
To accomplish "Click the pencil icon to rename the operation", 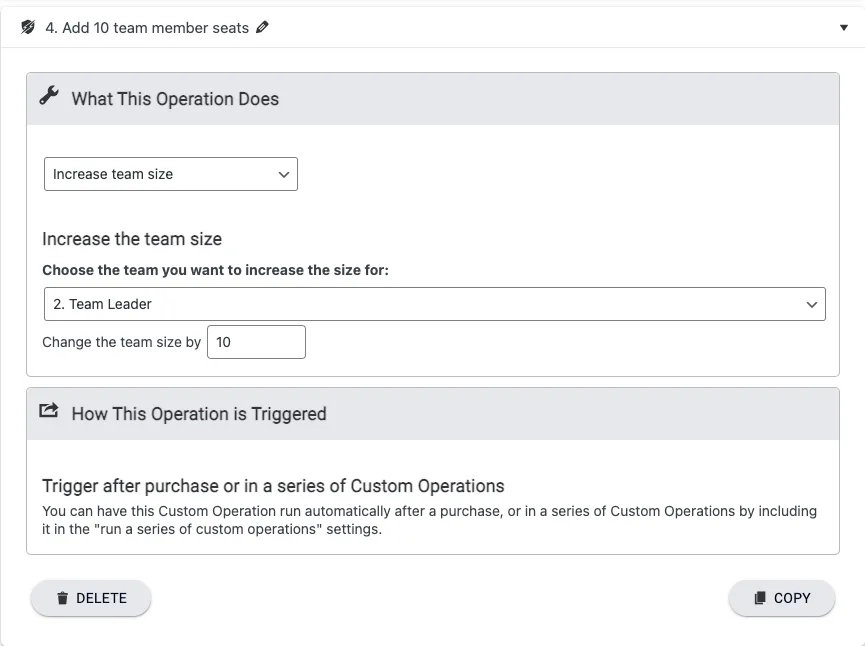I will pos(262,28).
